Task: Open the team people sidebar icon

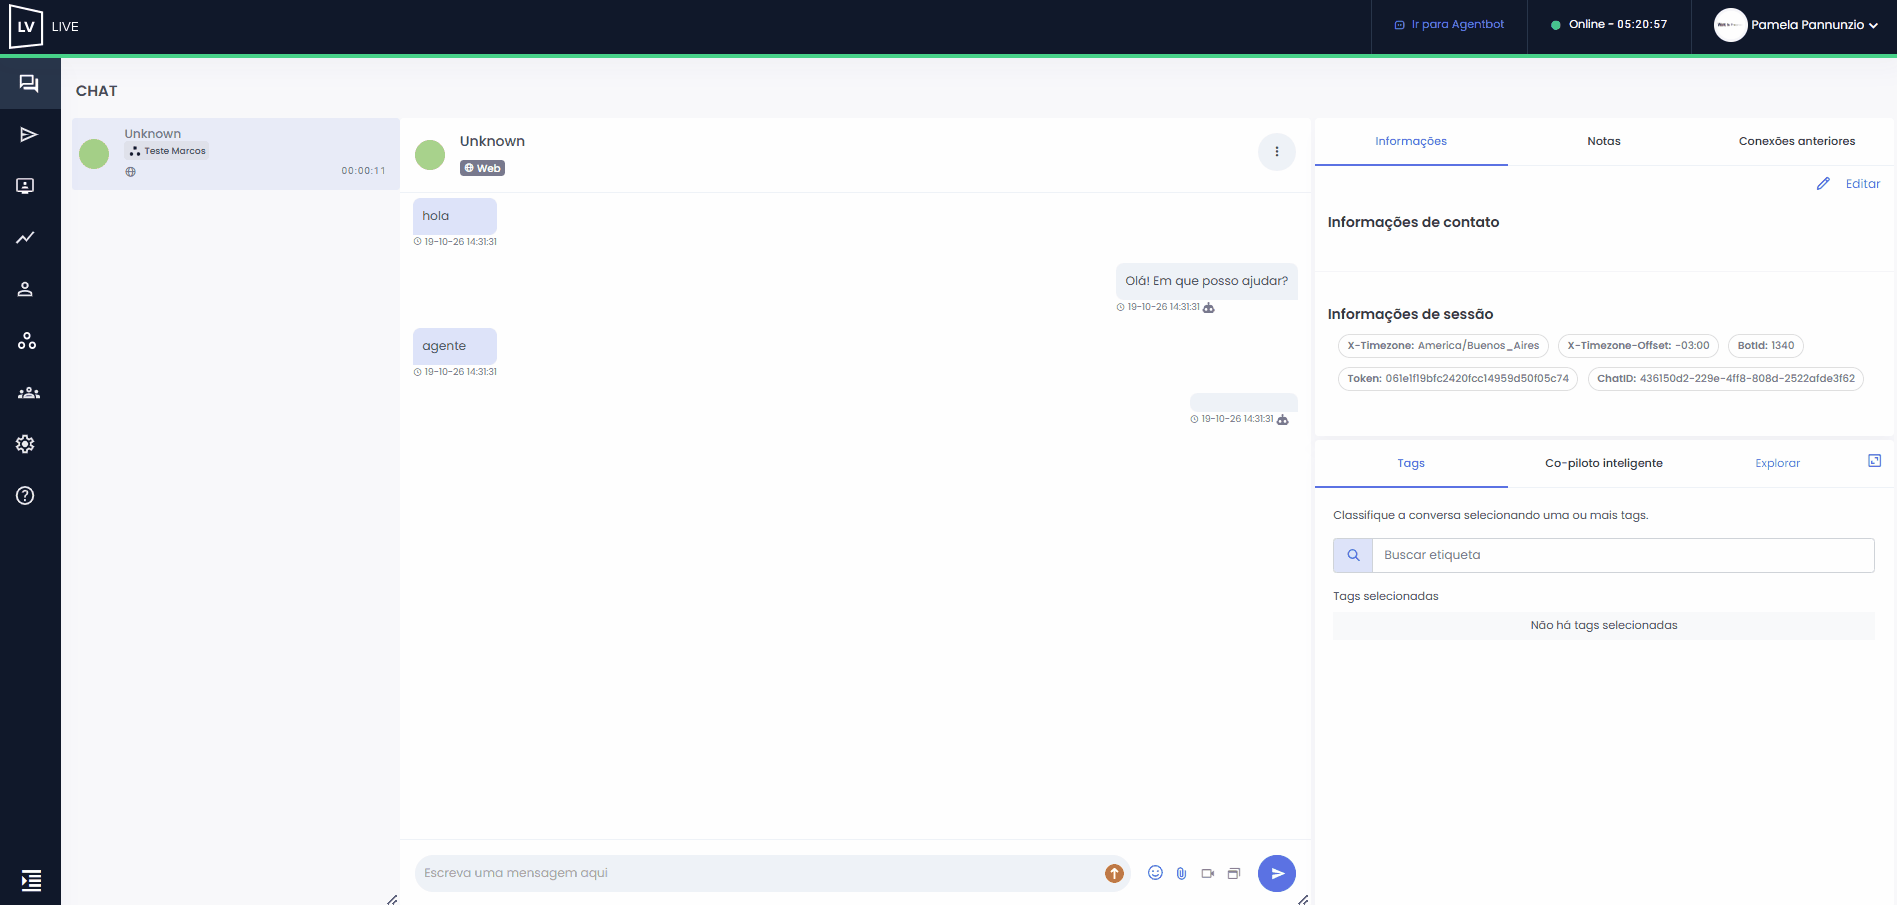Action: (29, 393)
